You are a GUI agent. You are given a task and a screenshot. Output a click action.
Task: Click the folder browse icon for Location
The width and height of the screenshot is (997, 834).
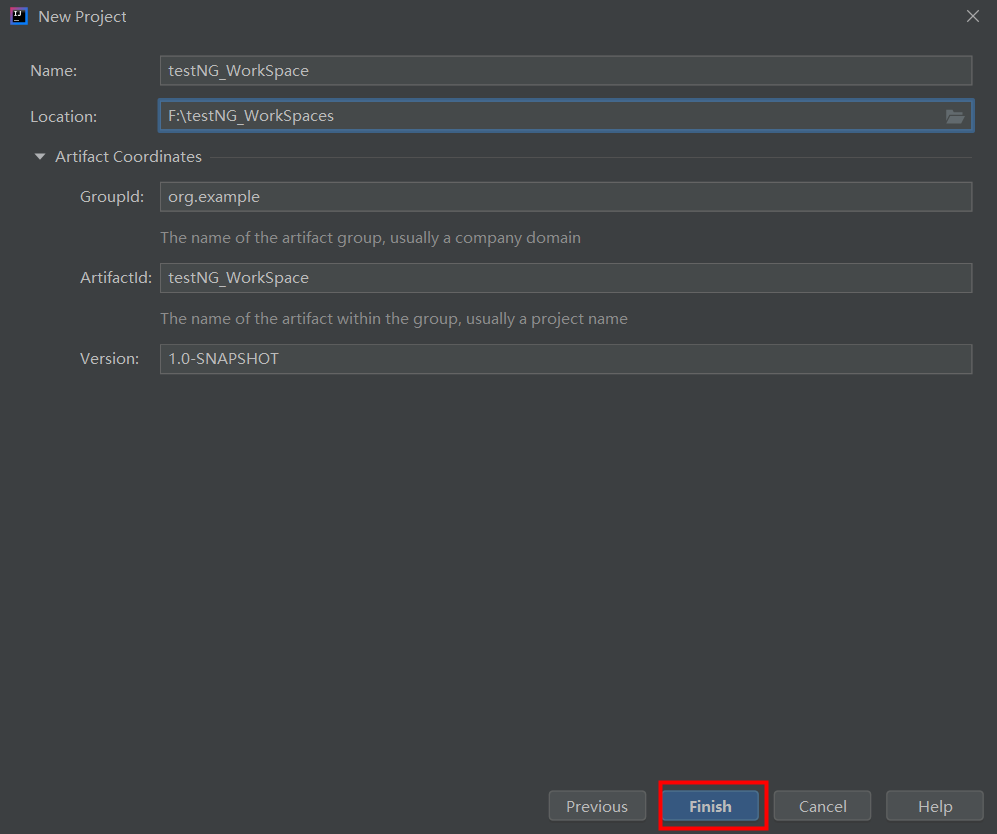point(955,115)
